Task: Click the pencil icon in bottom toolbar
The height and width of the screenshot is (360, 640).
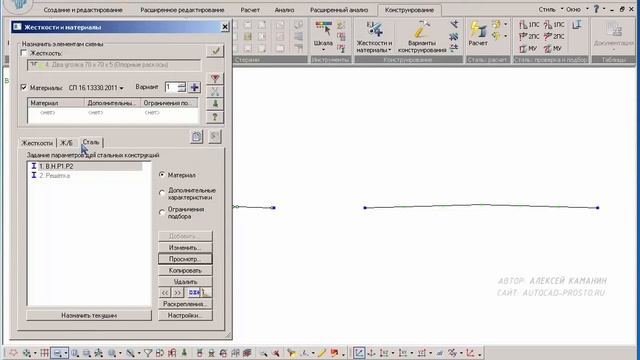Action: click(x=322, y=353)
